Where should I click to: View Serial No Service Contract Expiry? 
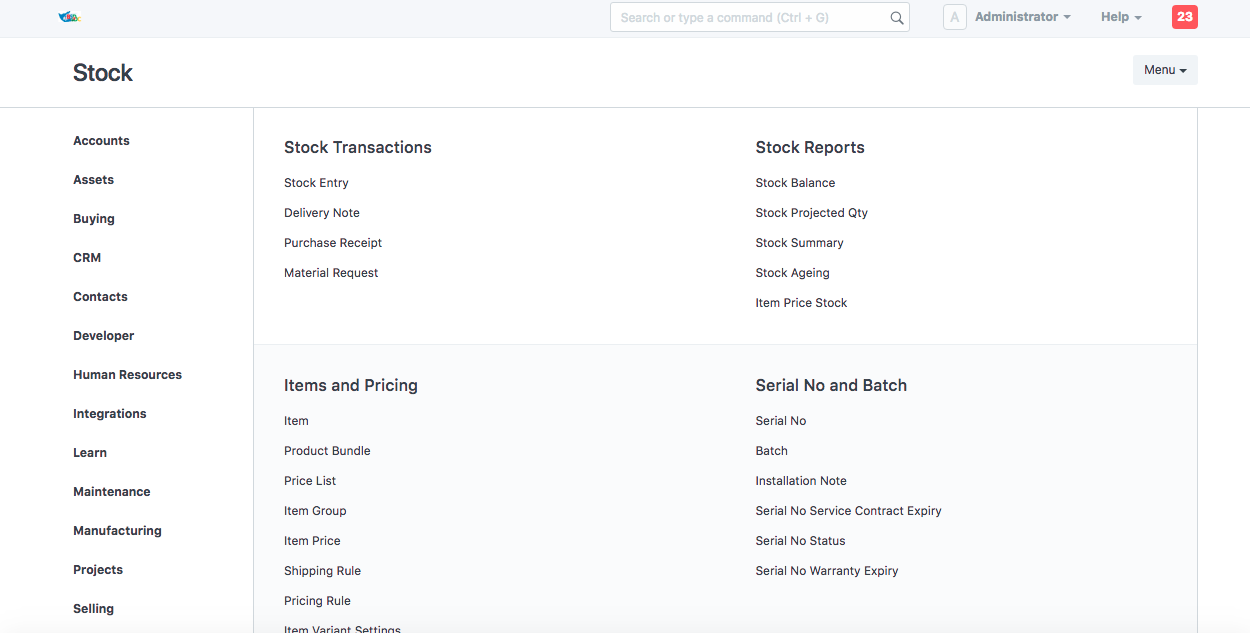pos(849,511)
